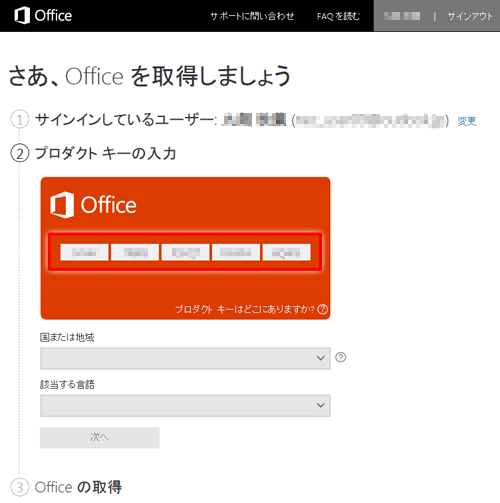Open プロダクト キーはどこにありますか? help link
500x503 pixels.
tap(245, 309)
